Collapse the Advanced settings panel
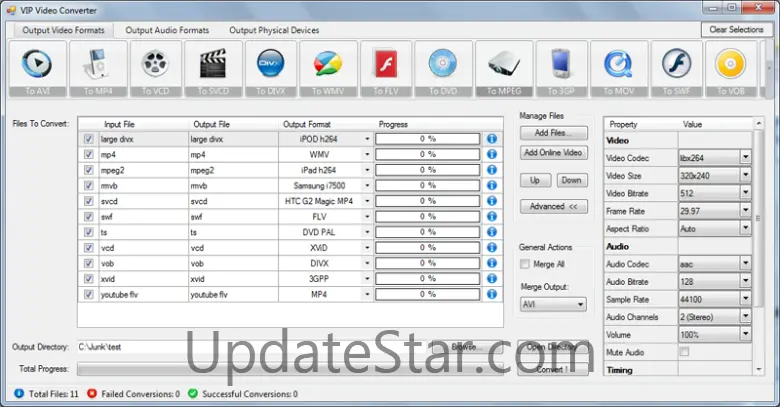 coord(554,206)
